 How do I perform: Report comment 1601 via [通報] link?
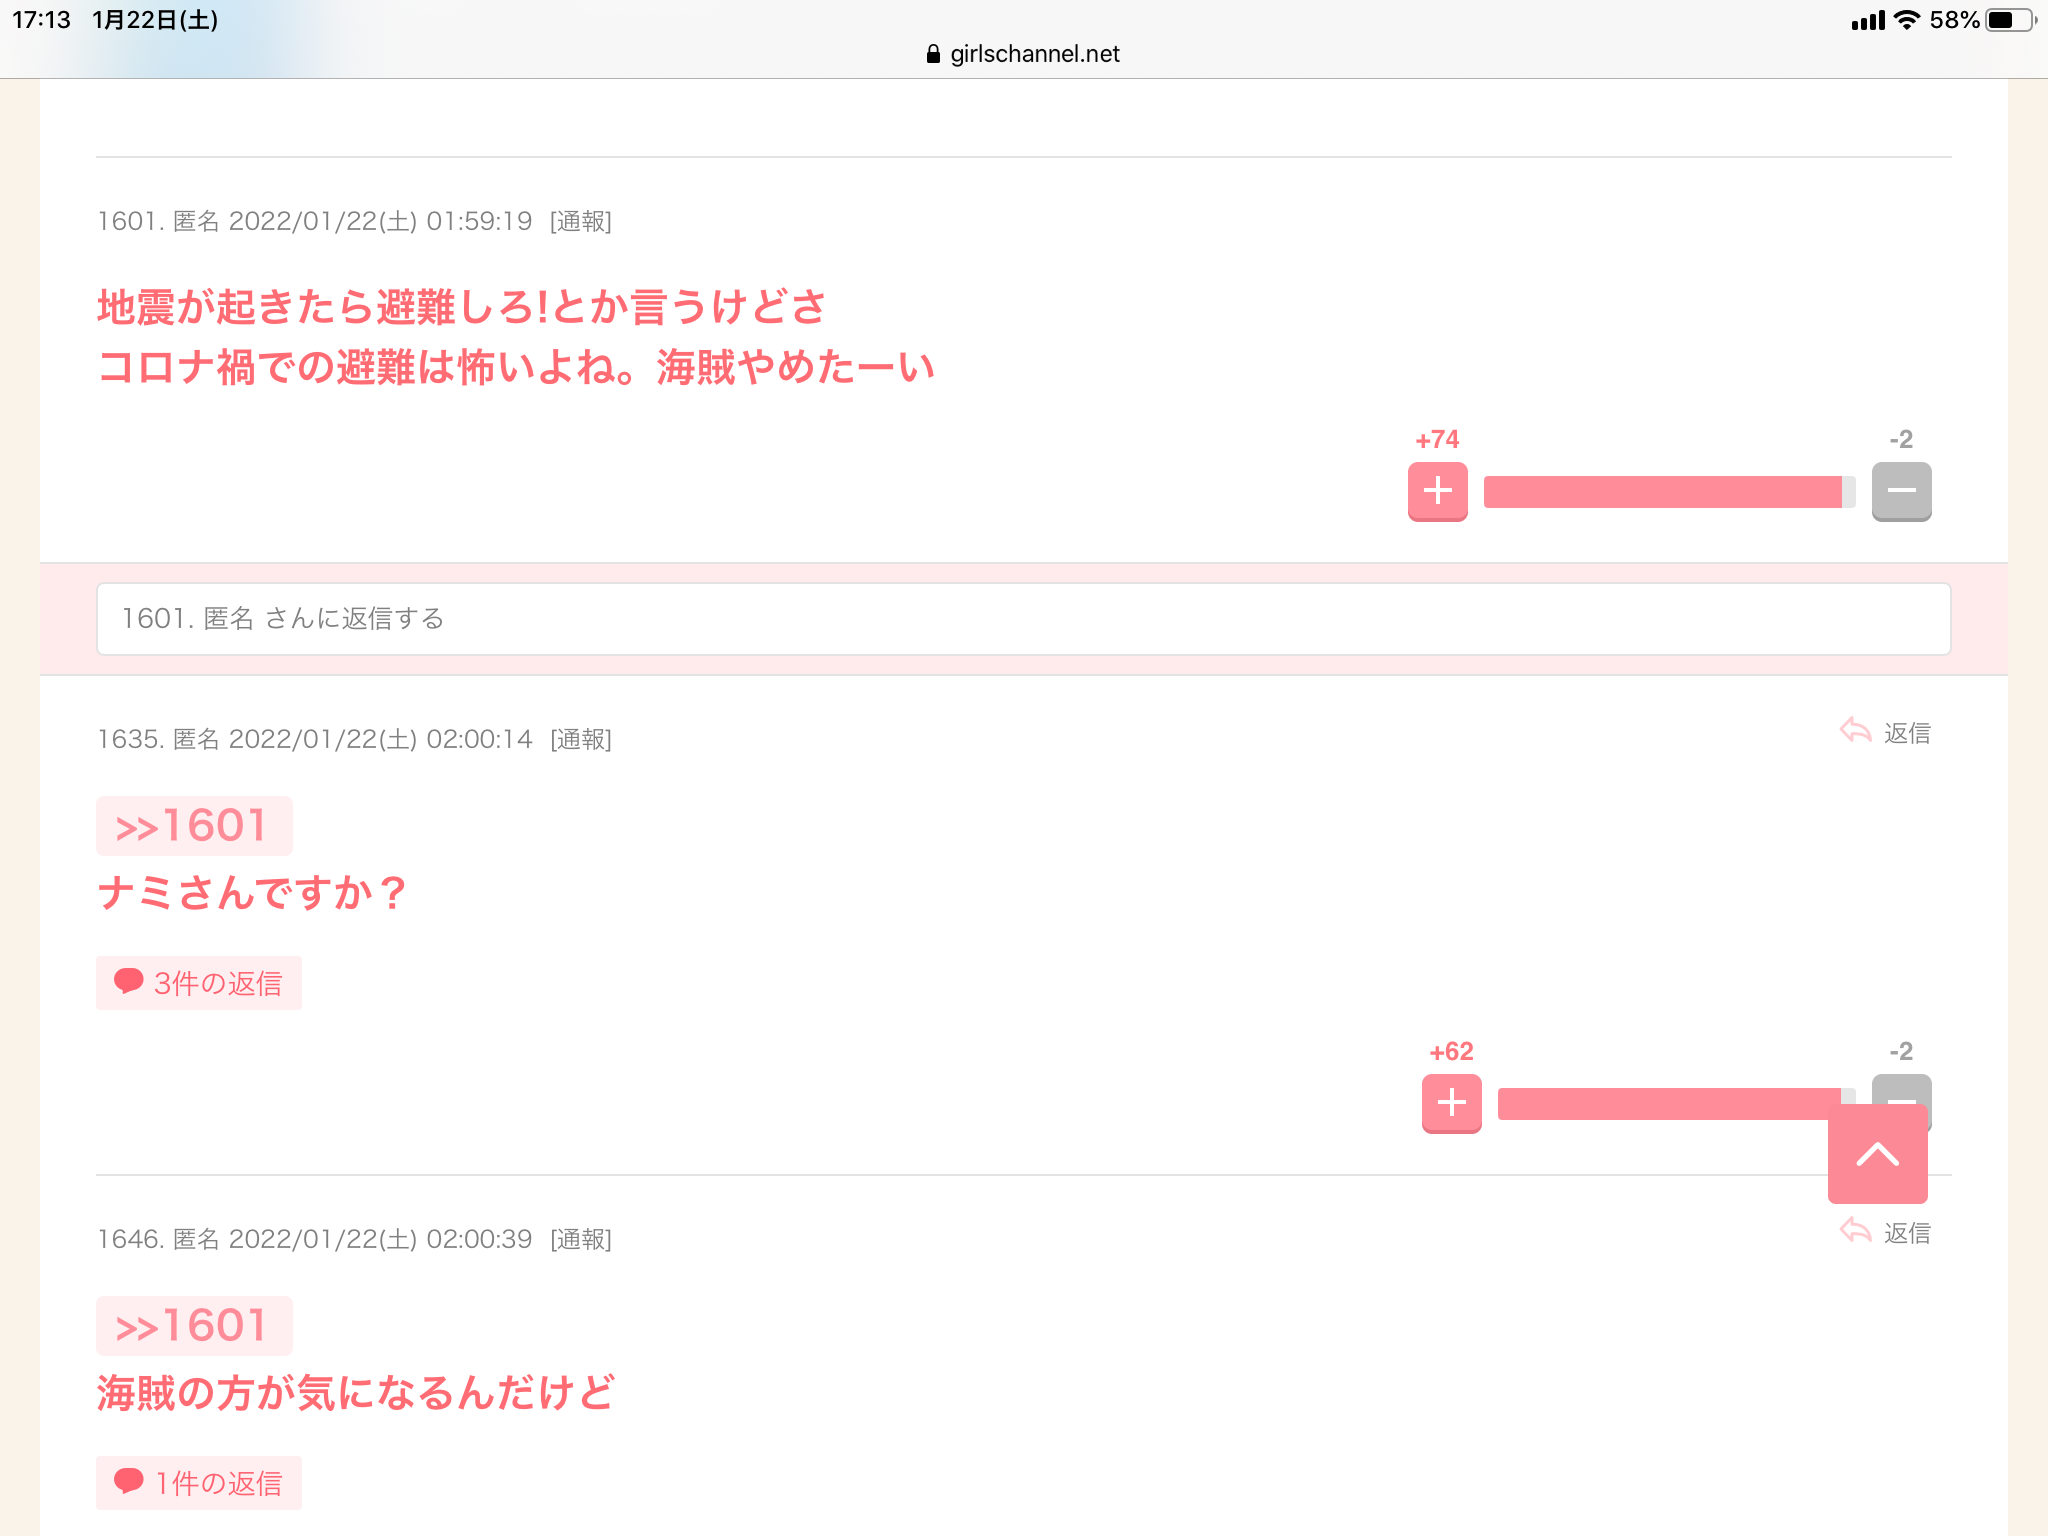[x=581, y=221]
